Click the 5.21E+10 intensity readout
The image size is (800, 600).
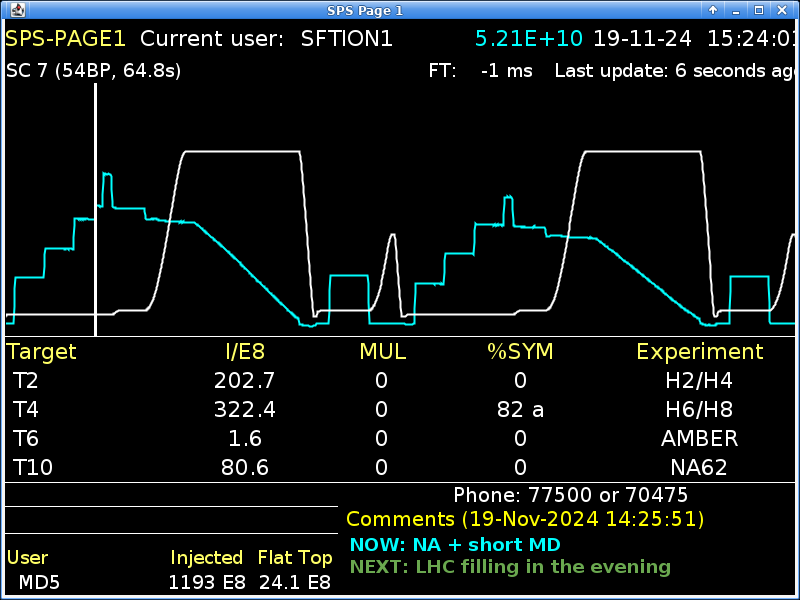pyautogui.click(x=529, y=39)
